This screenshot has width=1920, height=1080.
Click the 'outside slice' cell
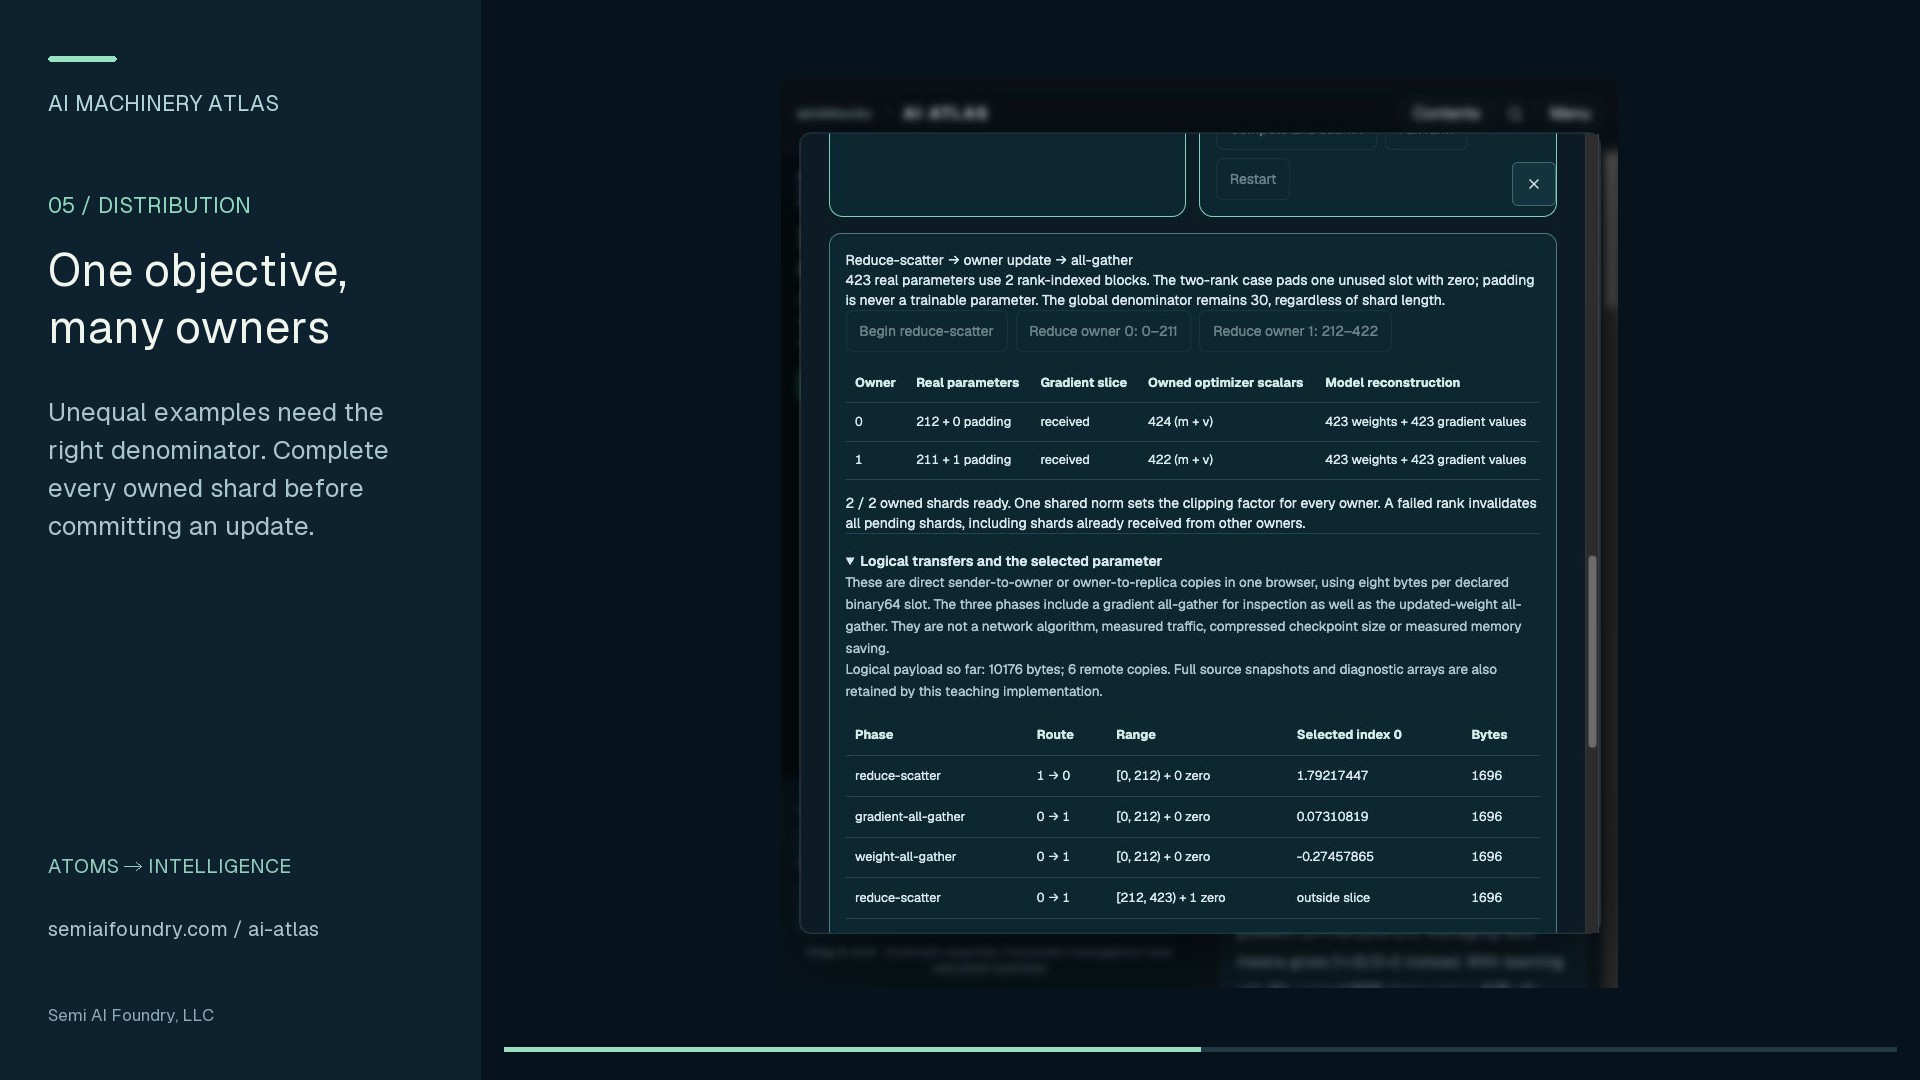coord(1333,898)
